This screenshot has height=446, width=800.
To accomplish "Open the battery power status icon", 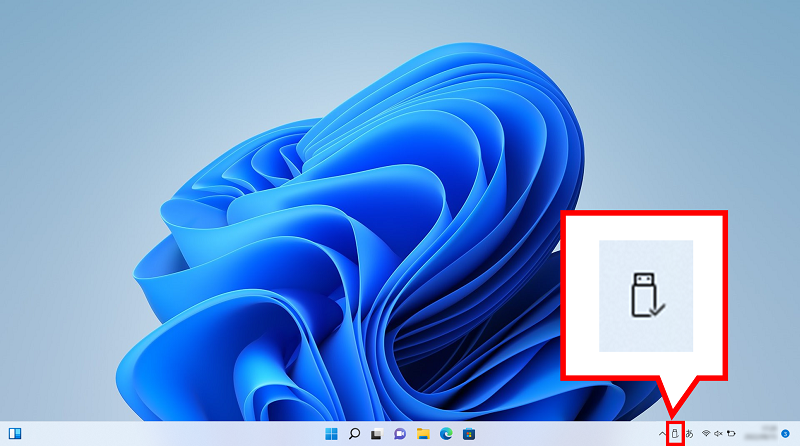I will click(x=731, y=434).
